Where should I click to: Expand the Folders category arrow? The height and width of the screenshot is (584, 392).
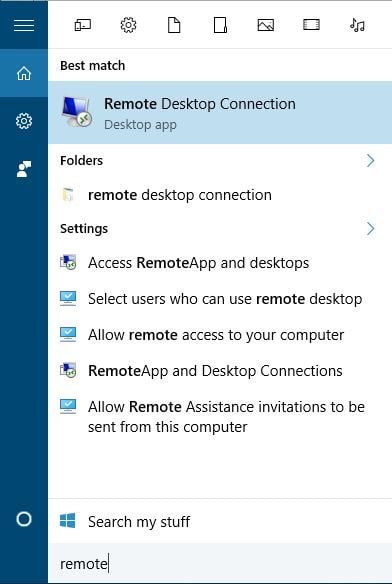pyautogui.click(x=370, y=161)
